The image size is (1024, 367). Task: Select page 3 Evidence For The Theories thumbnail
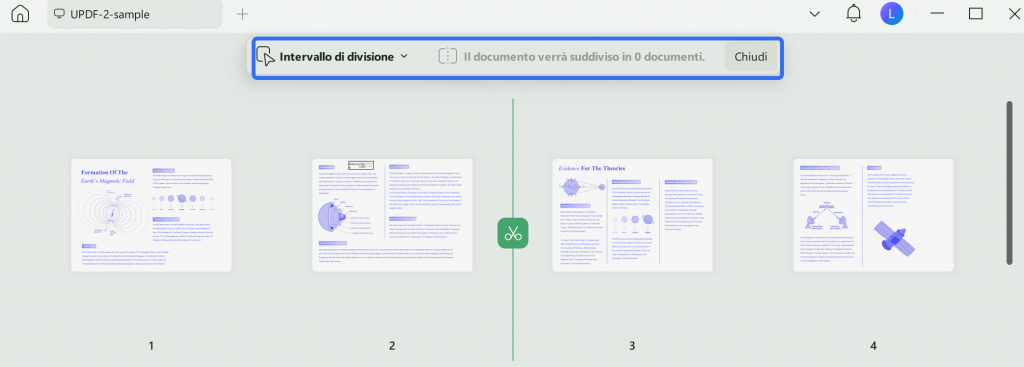pyautogui.click(x=632, y=215)
